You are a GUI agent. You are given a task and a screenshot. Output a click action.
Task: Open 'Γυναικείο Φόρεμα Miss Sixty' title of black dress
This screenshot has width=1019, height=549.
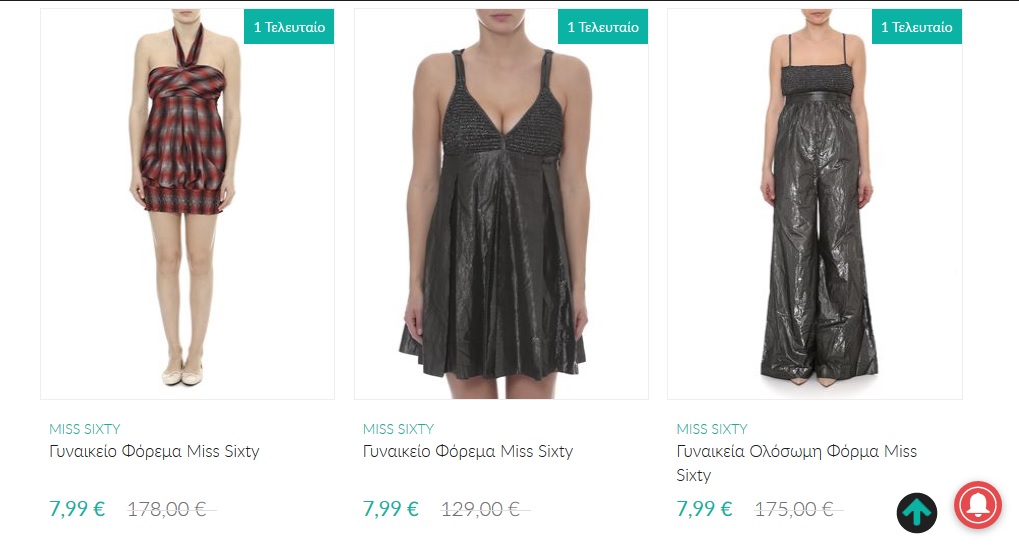click(x=468, y=451)
